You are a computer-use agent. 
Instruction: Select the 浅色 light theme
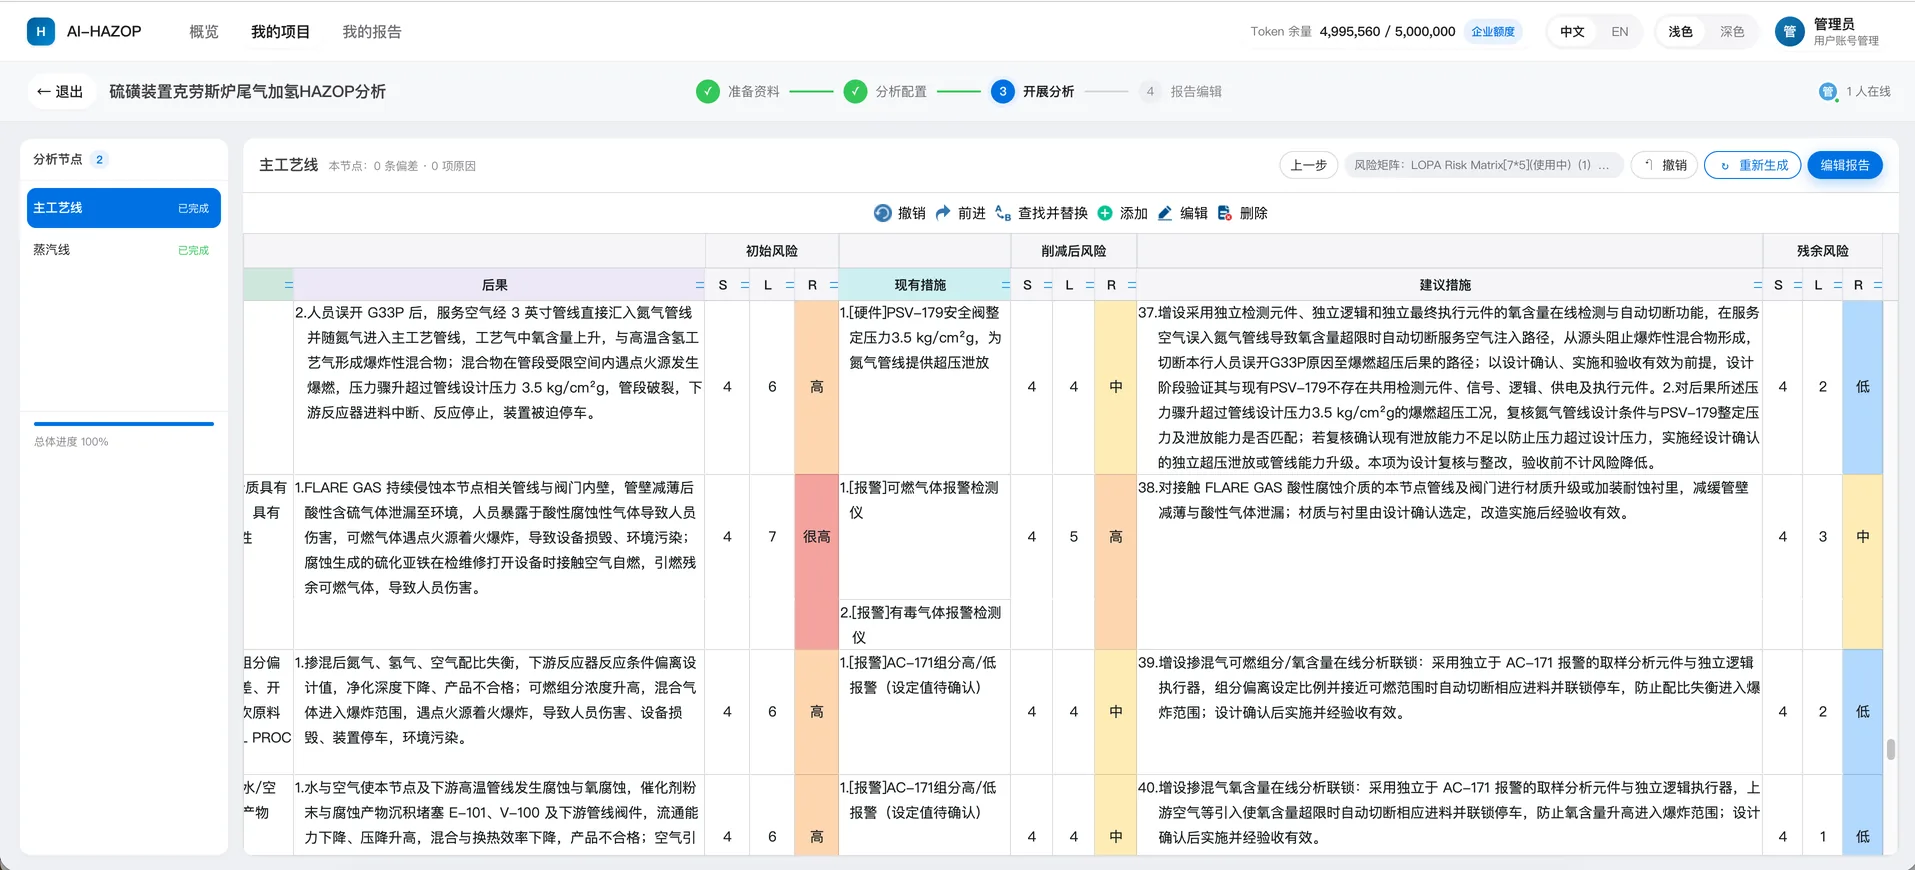1681,32
